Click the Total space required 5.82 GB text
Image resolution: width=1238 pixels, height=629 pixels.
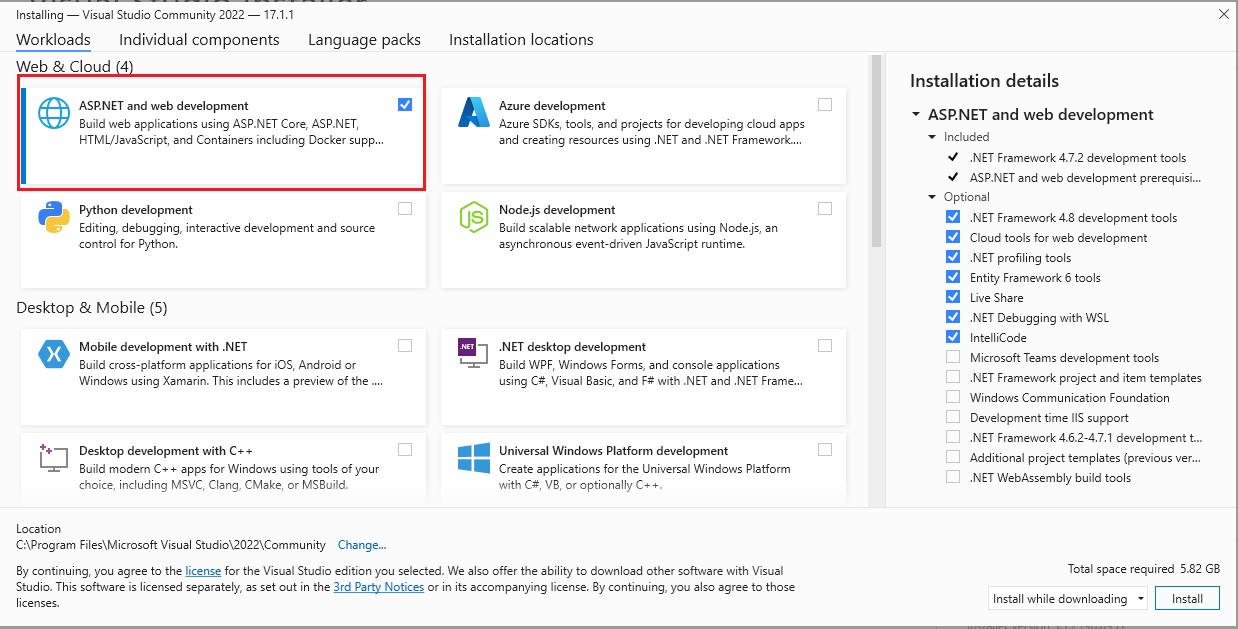tap(1144, 569)
